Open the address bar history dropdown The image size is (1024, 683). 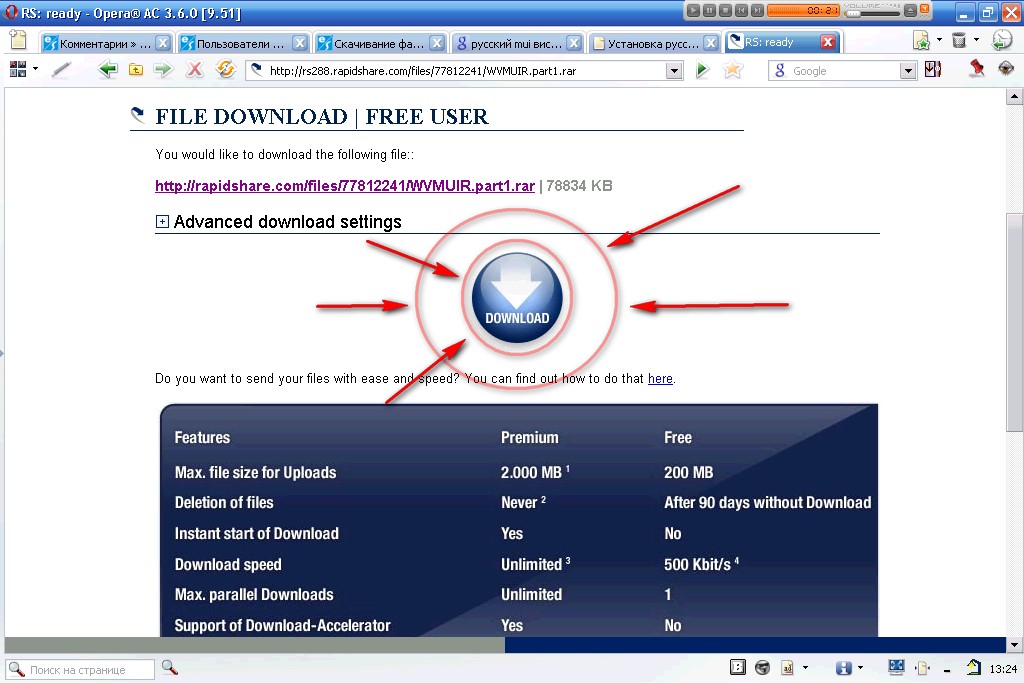[675, 71]
